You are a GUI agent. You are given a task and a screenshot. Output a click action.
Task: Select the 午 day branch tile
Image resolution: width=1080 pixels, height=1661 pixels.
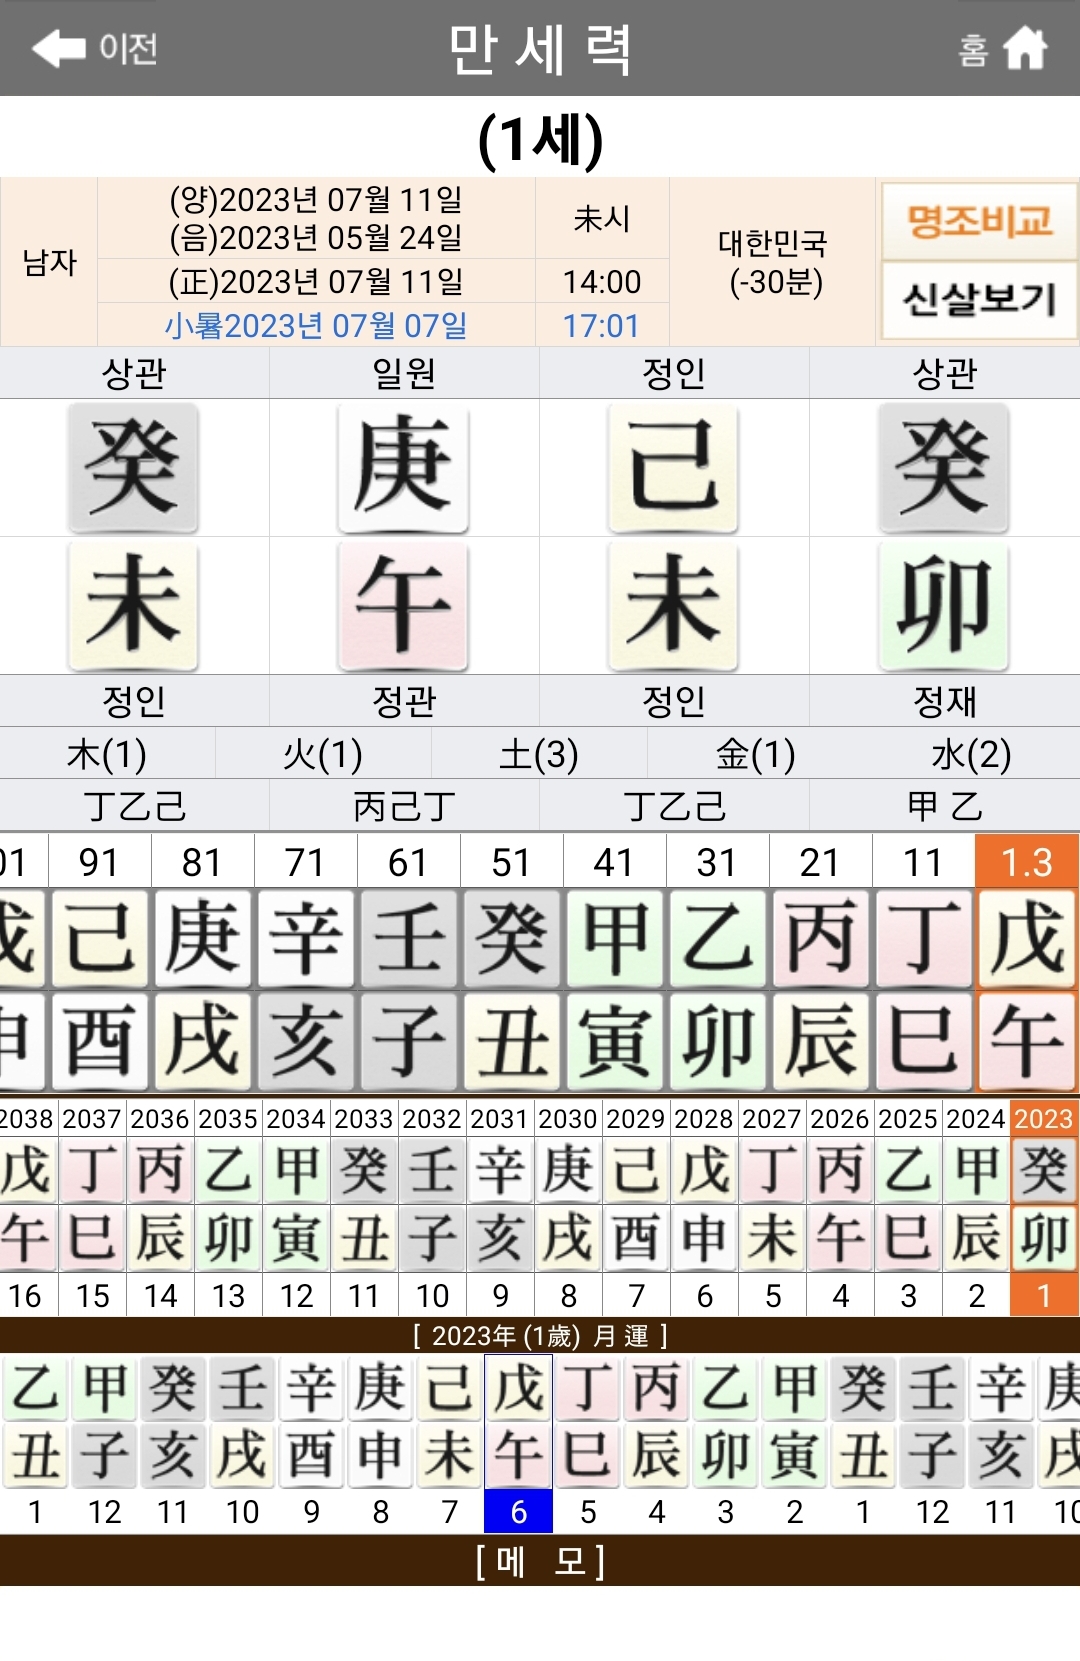404,604
